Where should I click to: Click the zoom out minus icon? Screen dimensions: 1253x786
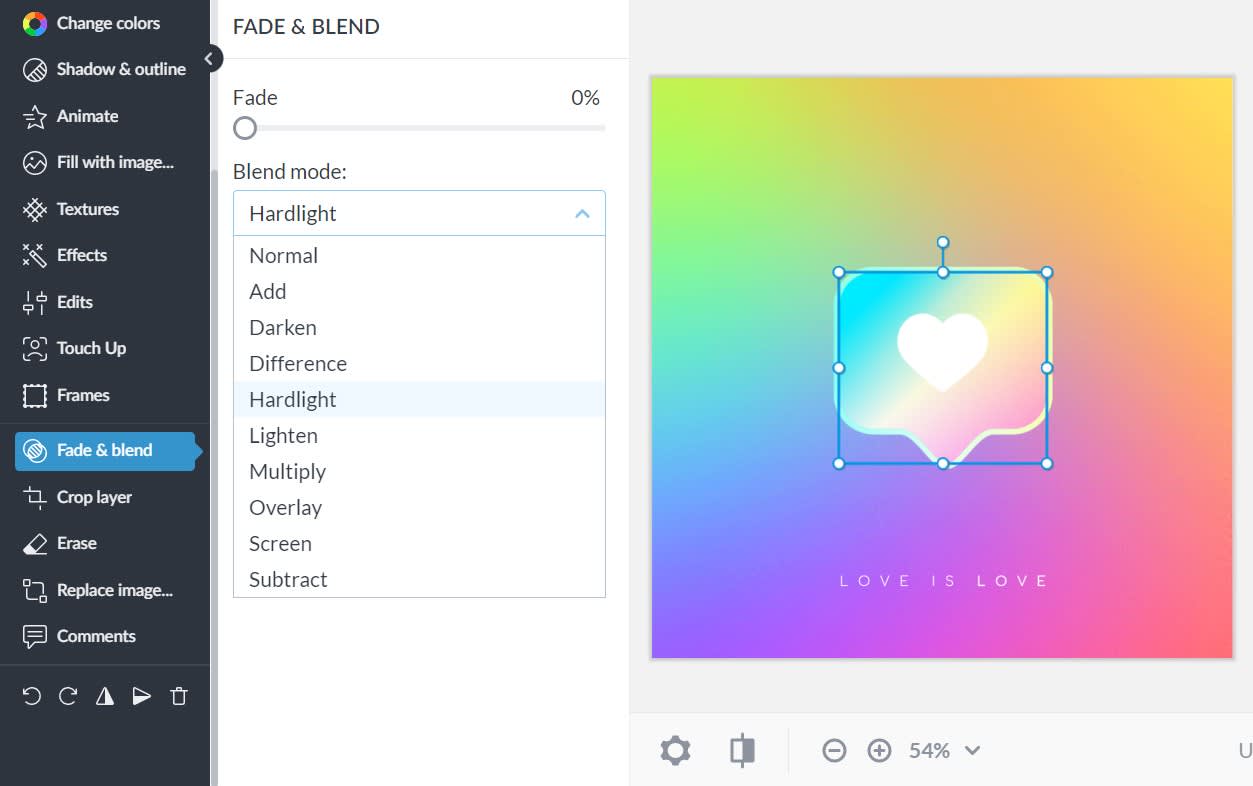[834, 751]
